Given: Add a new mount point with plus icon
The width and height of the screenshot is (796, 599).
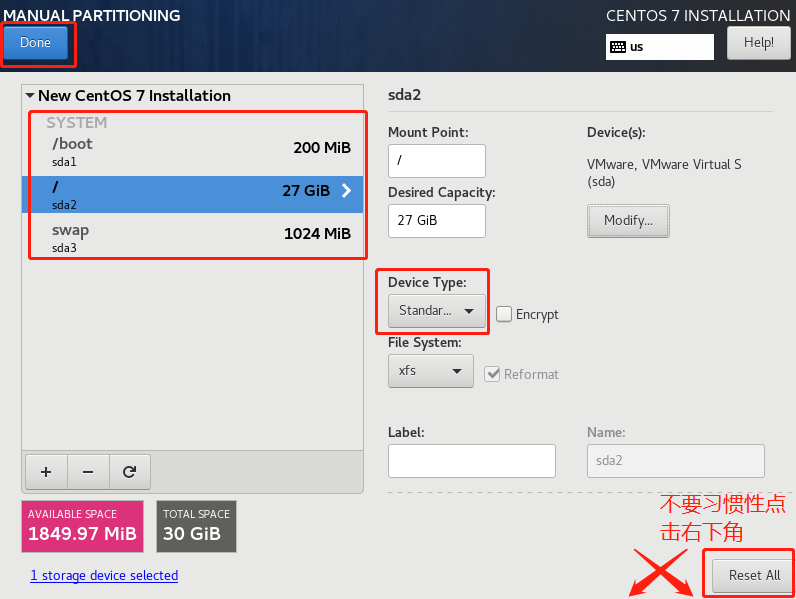Looking at the screenshot, I should click(x=46, y=472).
